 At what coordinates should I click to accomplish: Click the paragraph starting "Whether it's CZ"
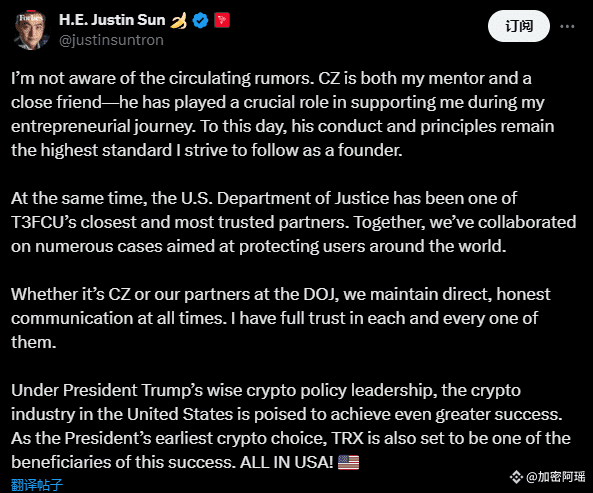tap(281, 318)
